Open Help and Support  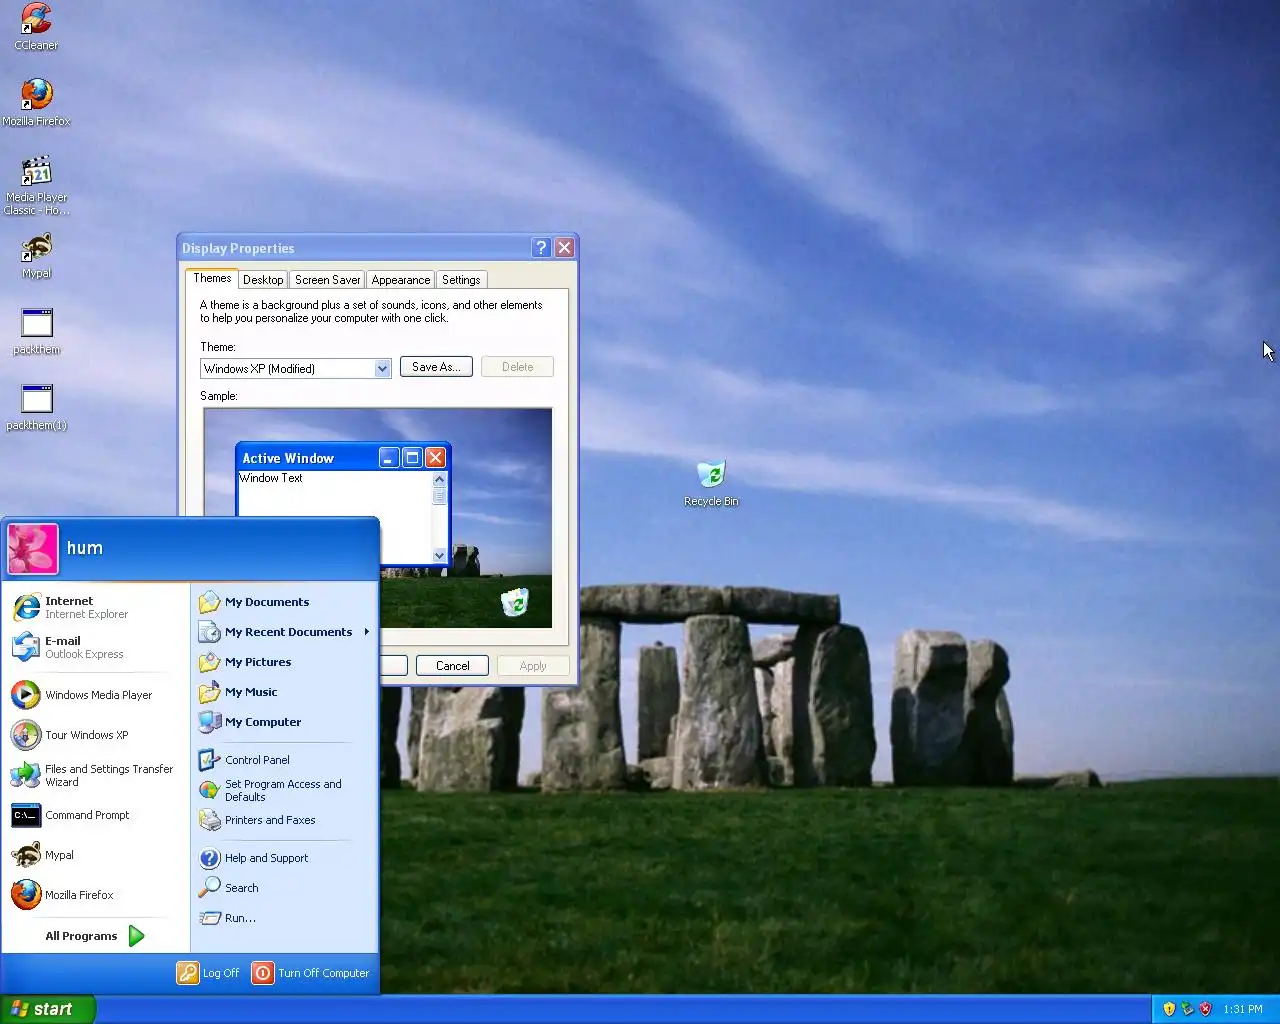pyautogui.click(x=284, y=858)
